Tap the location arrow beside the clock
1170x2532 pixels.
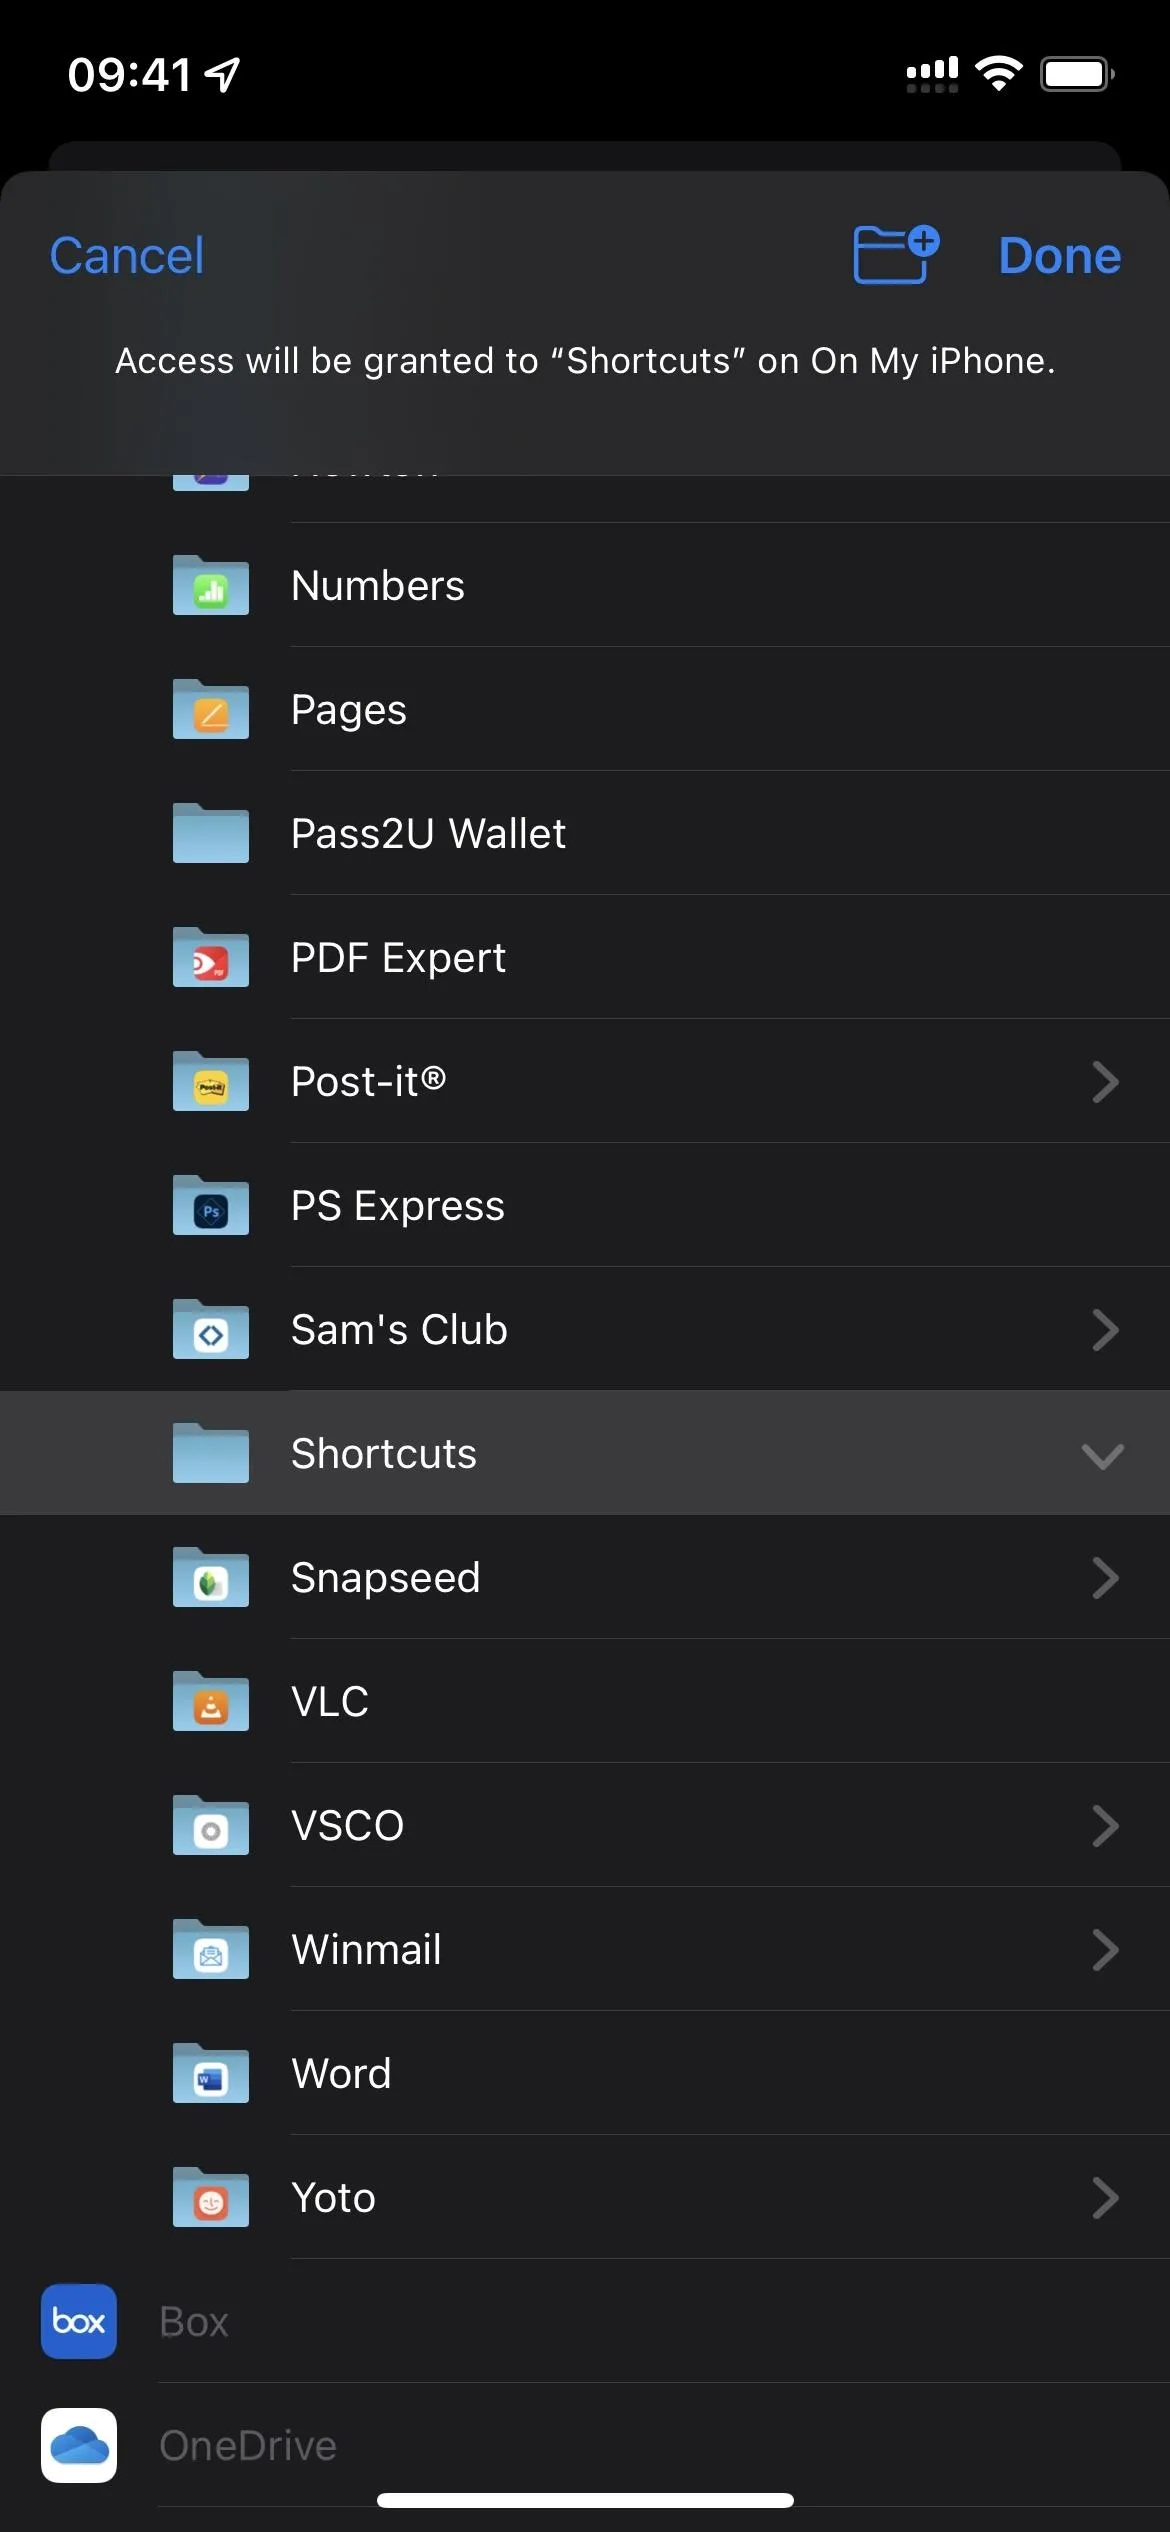pyautogui.click(x=222, y=75)
